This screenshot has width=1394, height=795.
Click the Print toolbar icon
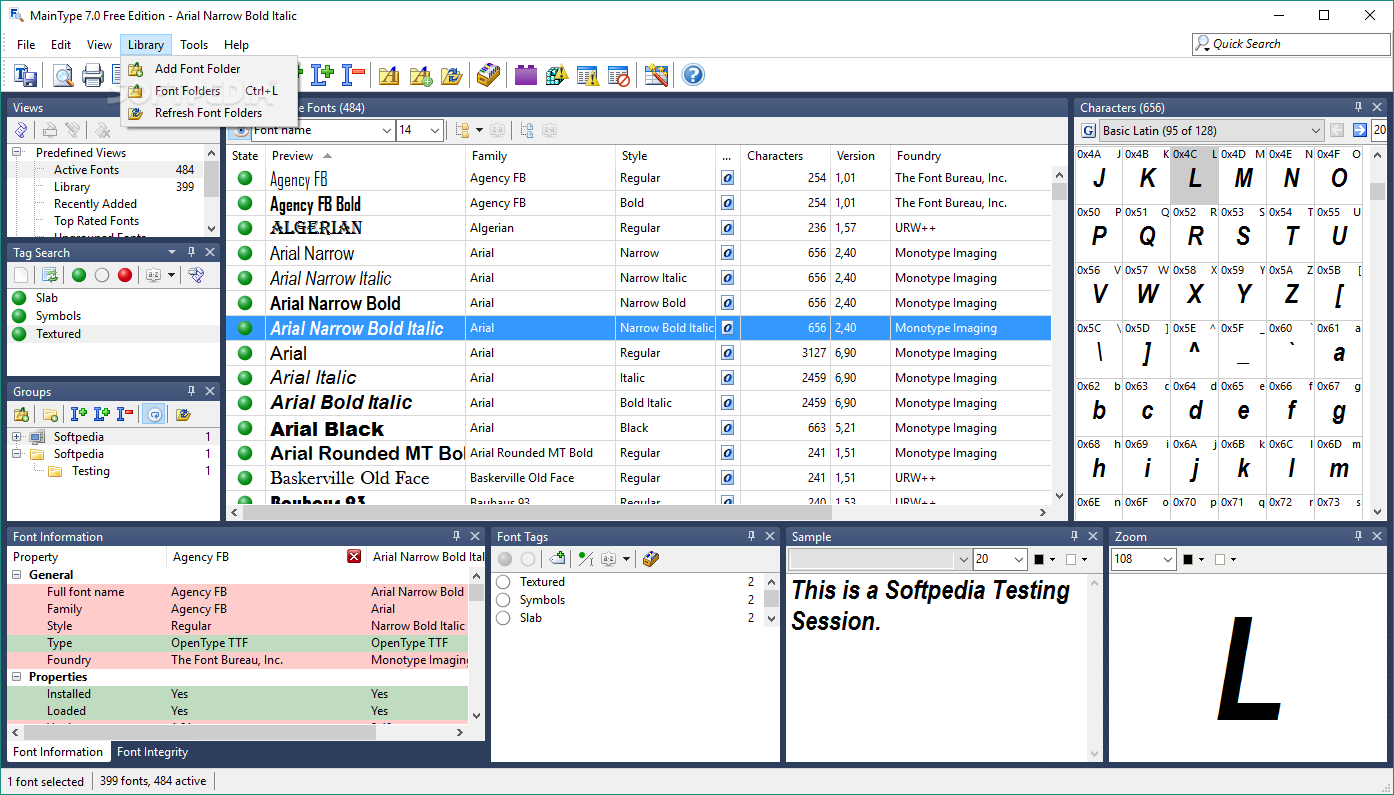pos(93,75)
